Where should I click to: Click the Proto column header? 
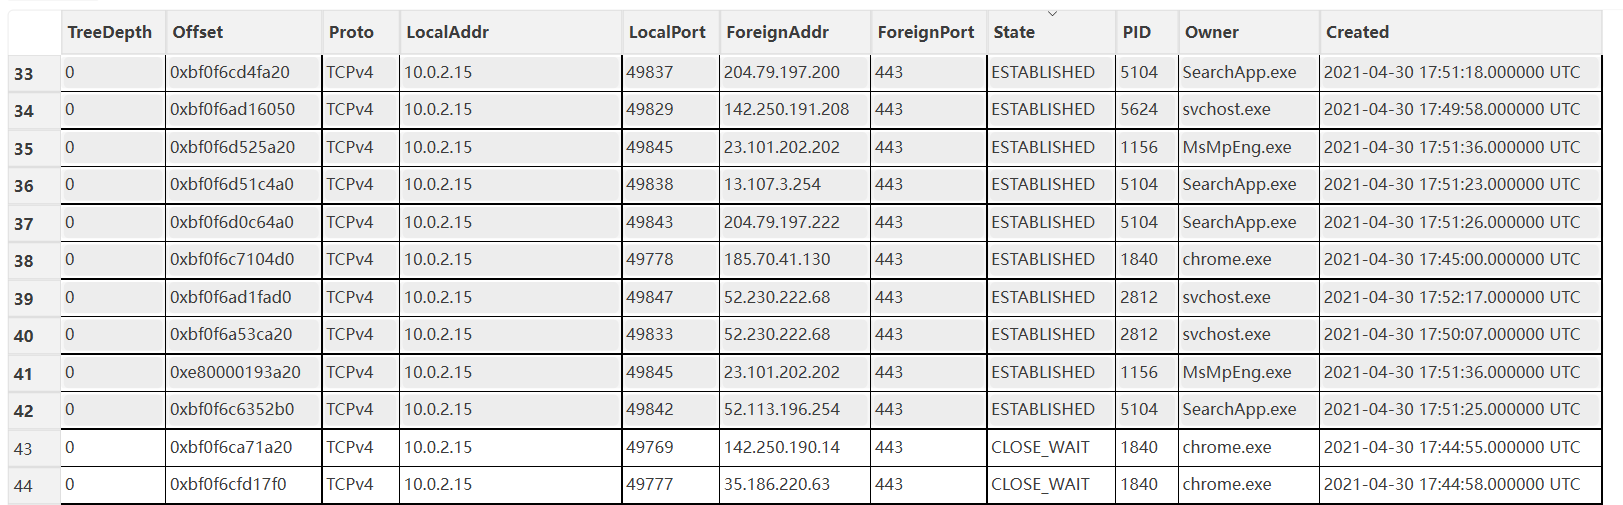click(351, 32)
